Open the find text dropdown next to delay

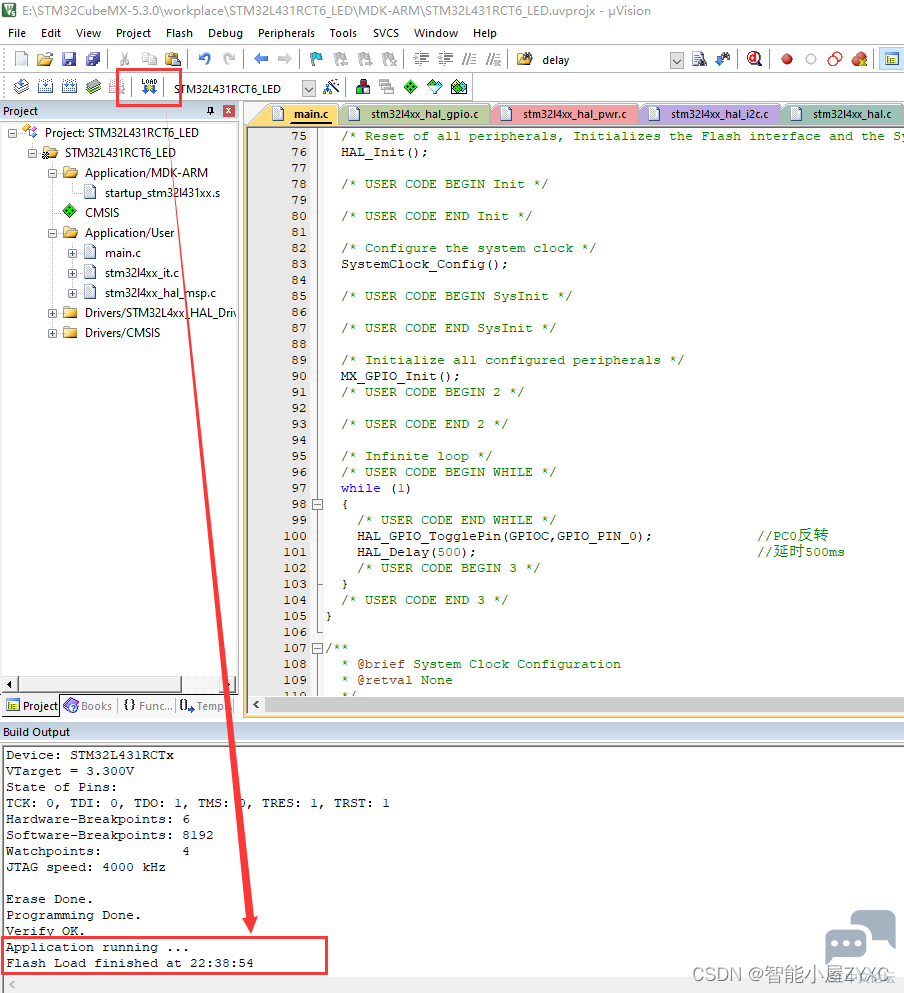click(677, 61)
